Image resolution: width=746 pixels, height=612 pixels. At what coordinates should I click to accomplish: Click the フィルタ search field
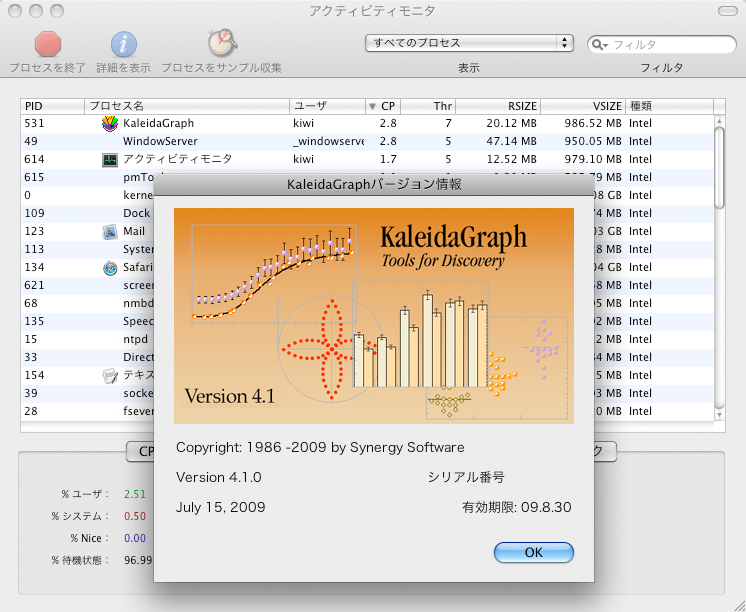pos(661,45)
